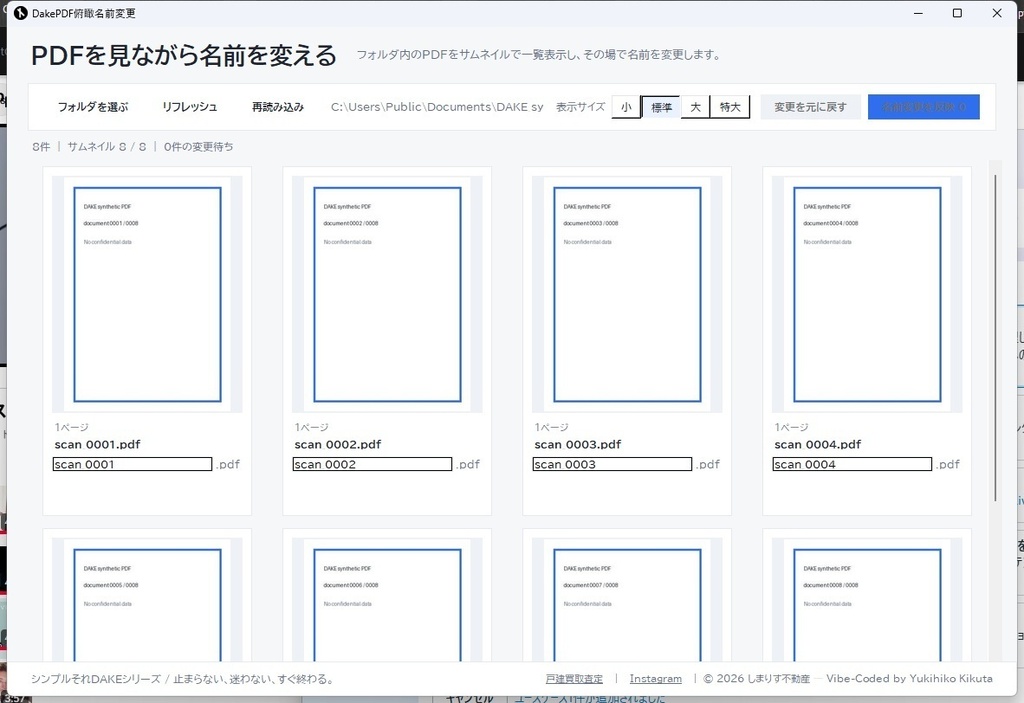Click the scan 0004 name input field
Viewport: 1024px width, 703px height.
coord(852,465)
